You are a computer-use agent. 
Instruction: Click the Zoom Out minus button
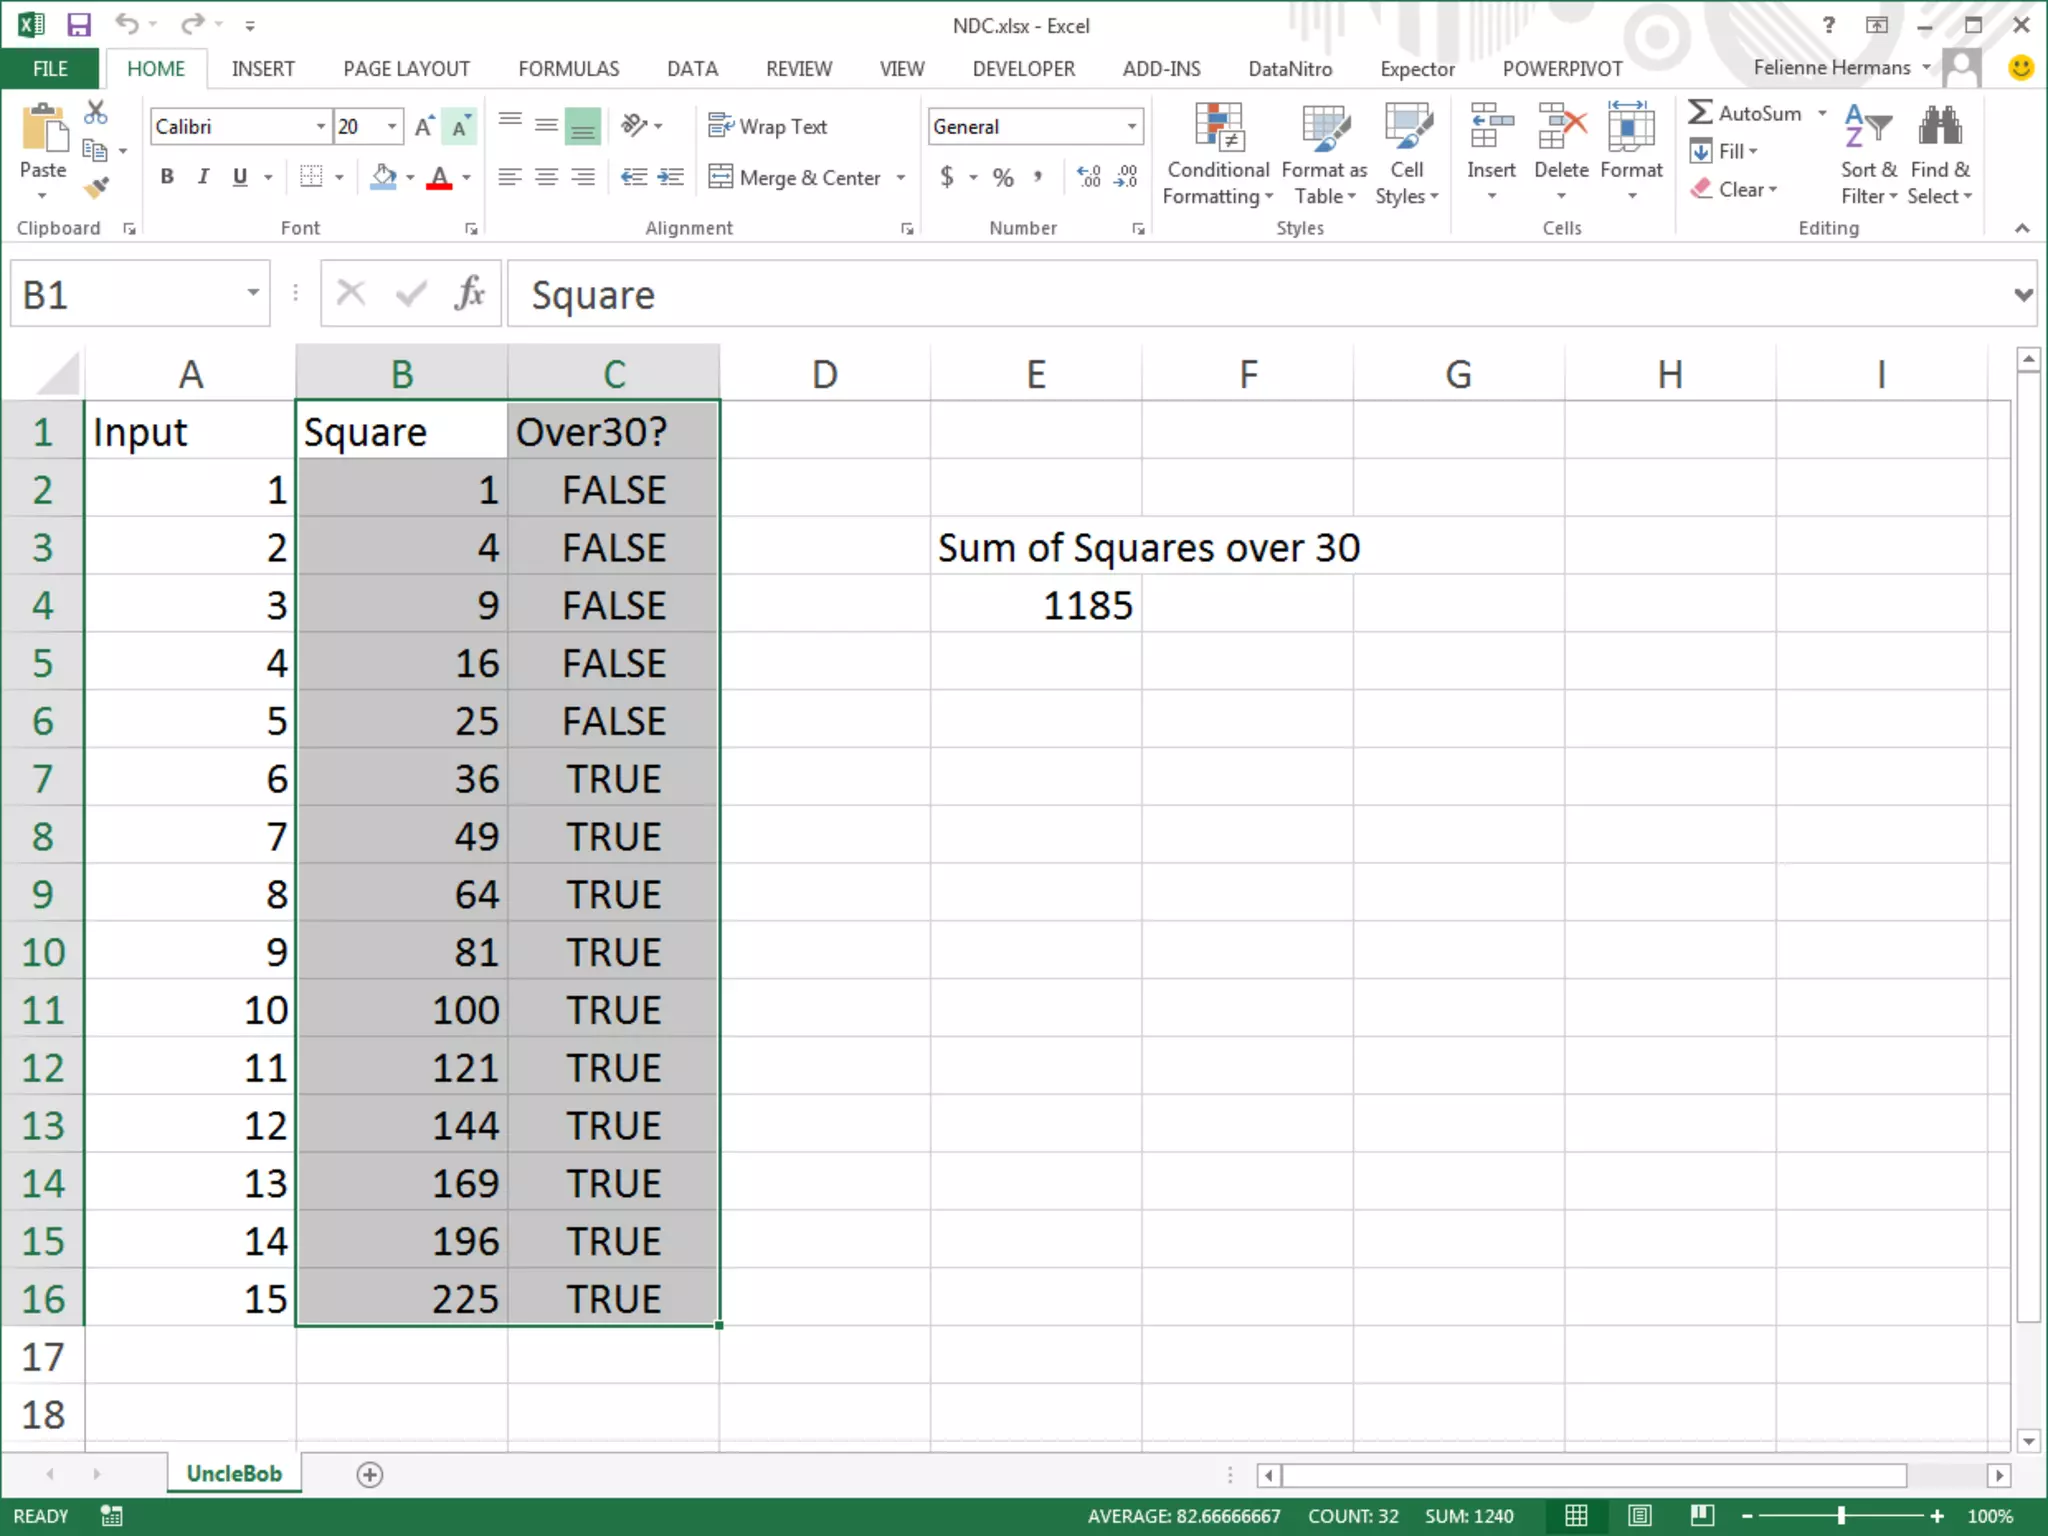pos(1747,1516)
